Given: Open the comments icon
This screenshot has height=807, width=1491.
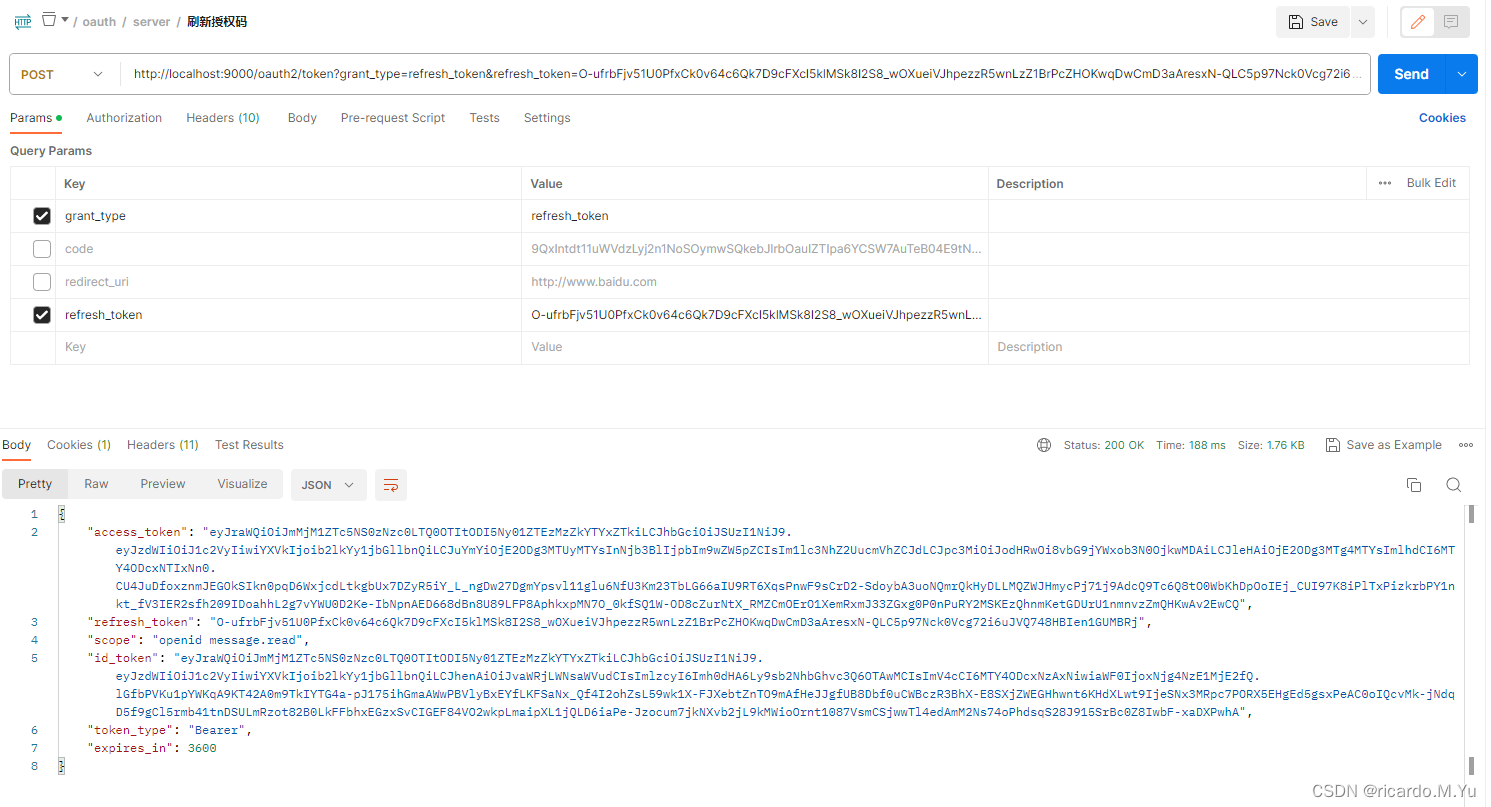Looking at the screenshot, I should [x=1451, y=22].
